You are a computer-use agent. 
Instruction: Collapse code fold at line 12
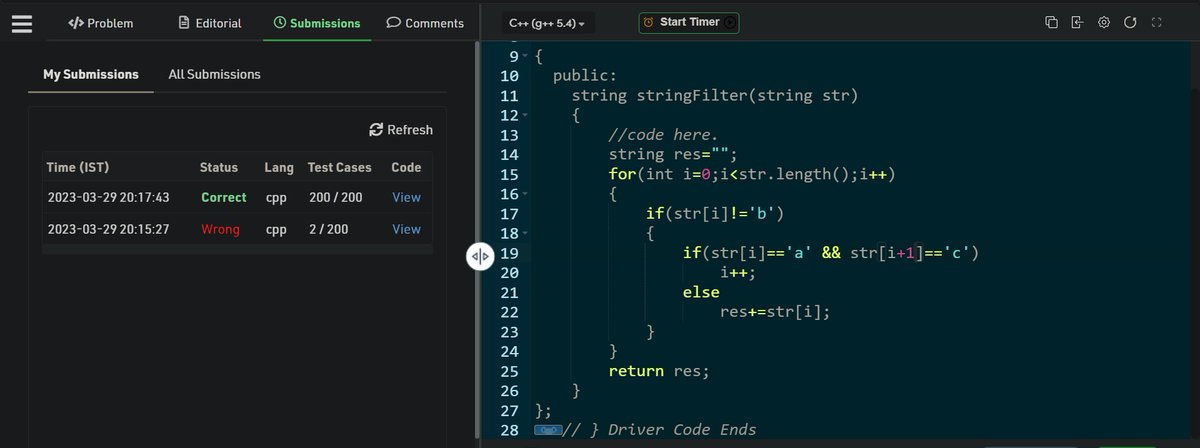[525, 115]
